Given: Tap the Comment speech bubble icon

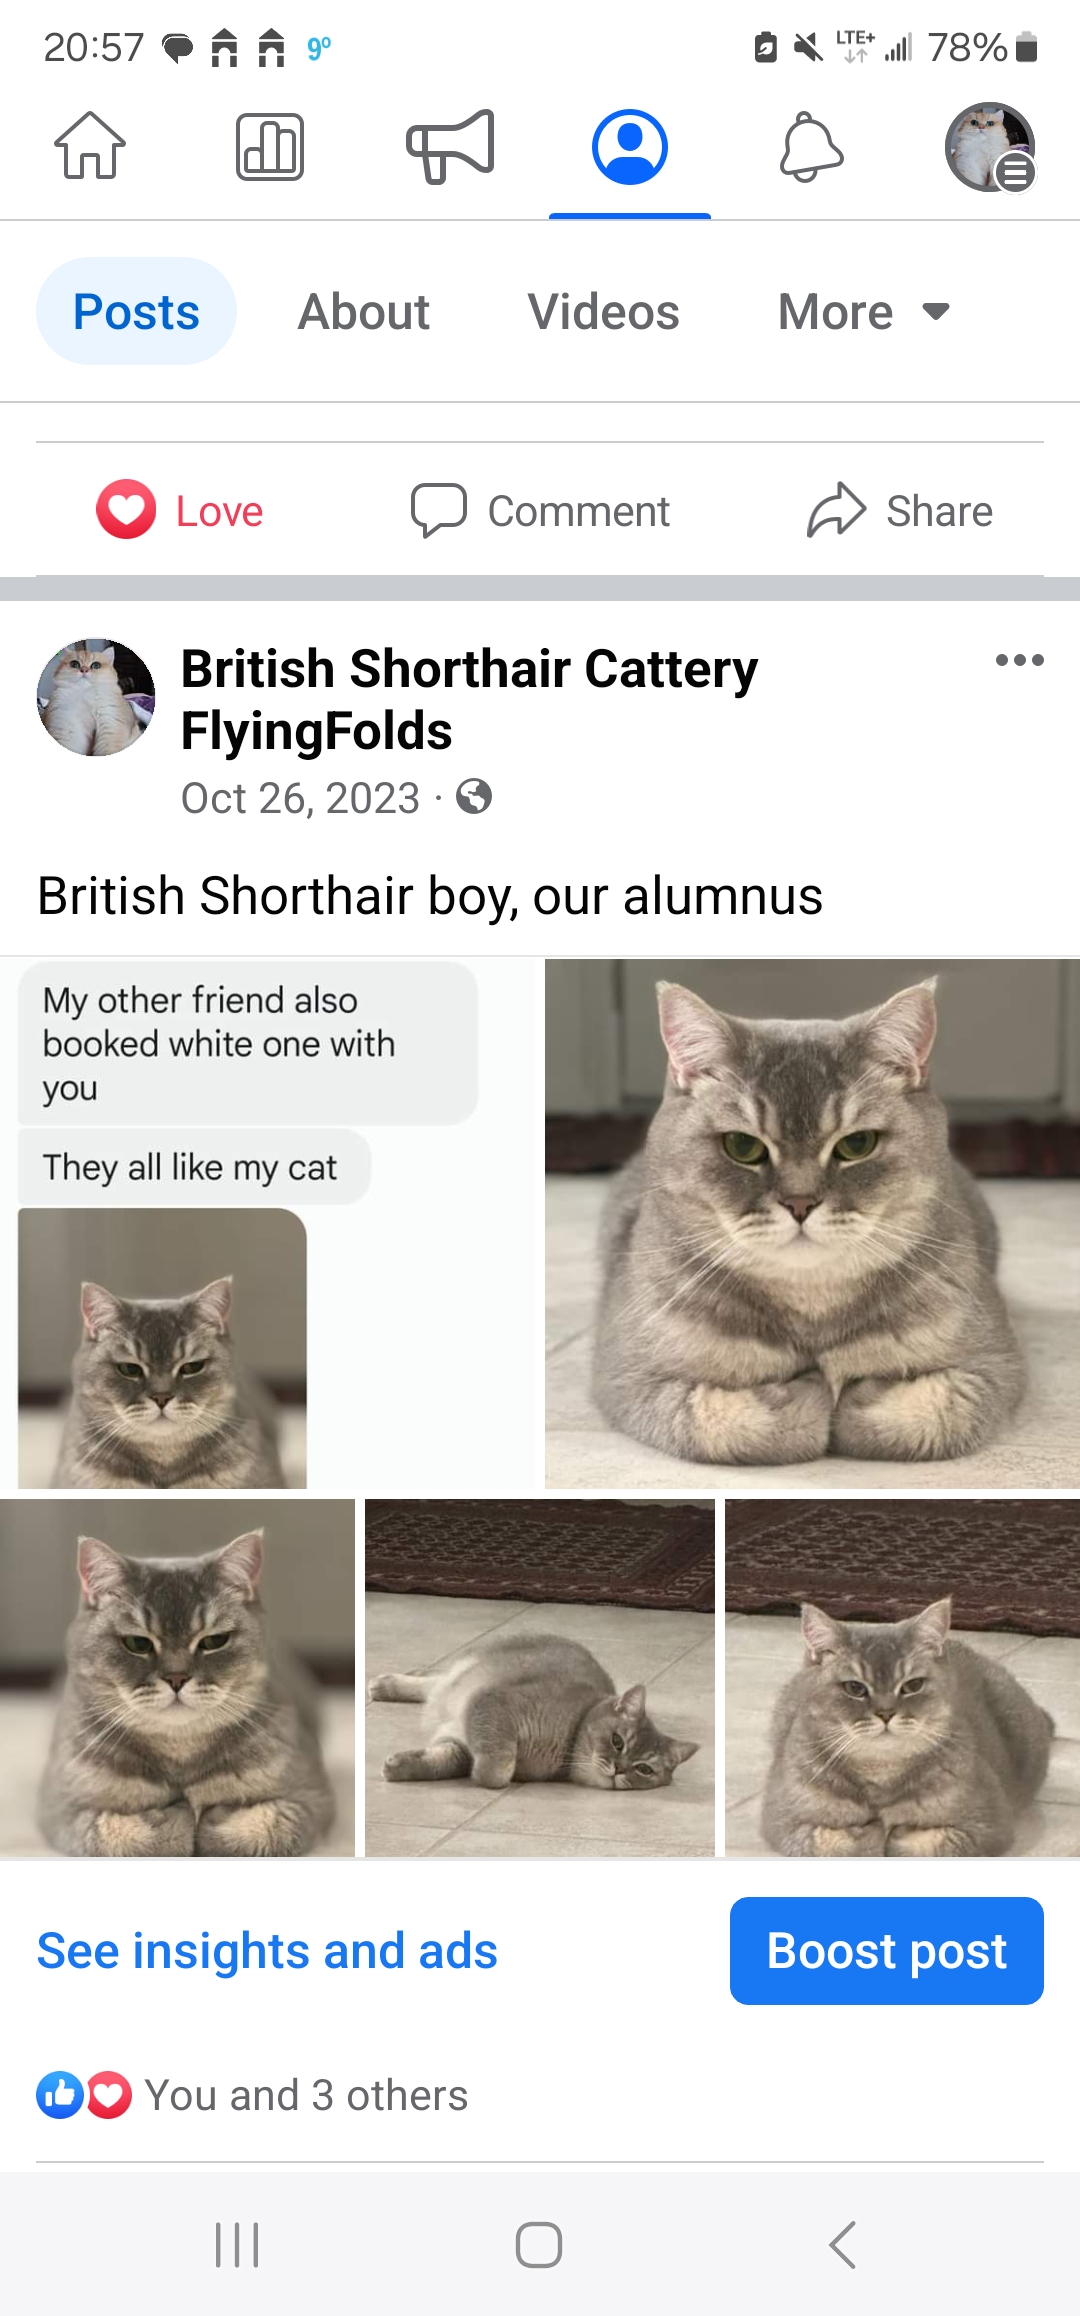Looking at the screenshot, I should 439,511.
